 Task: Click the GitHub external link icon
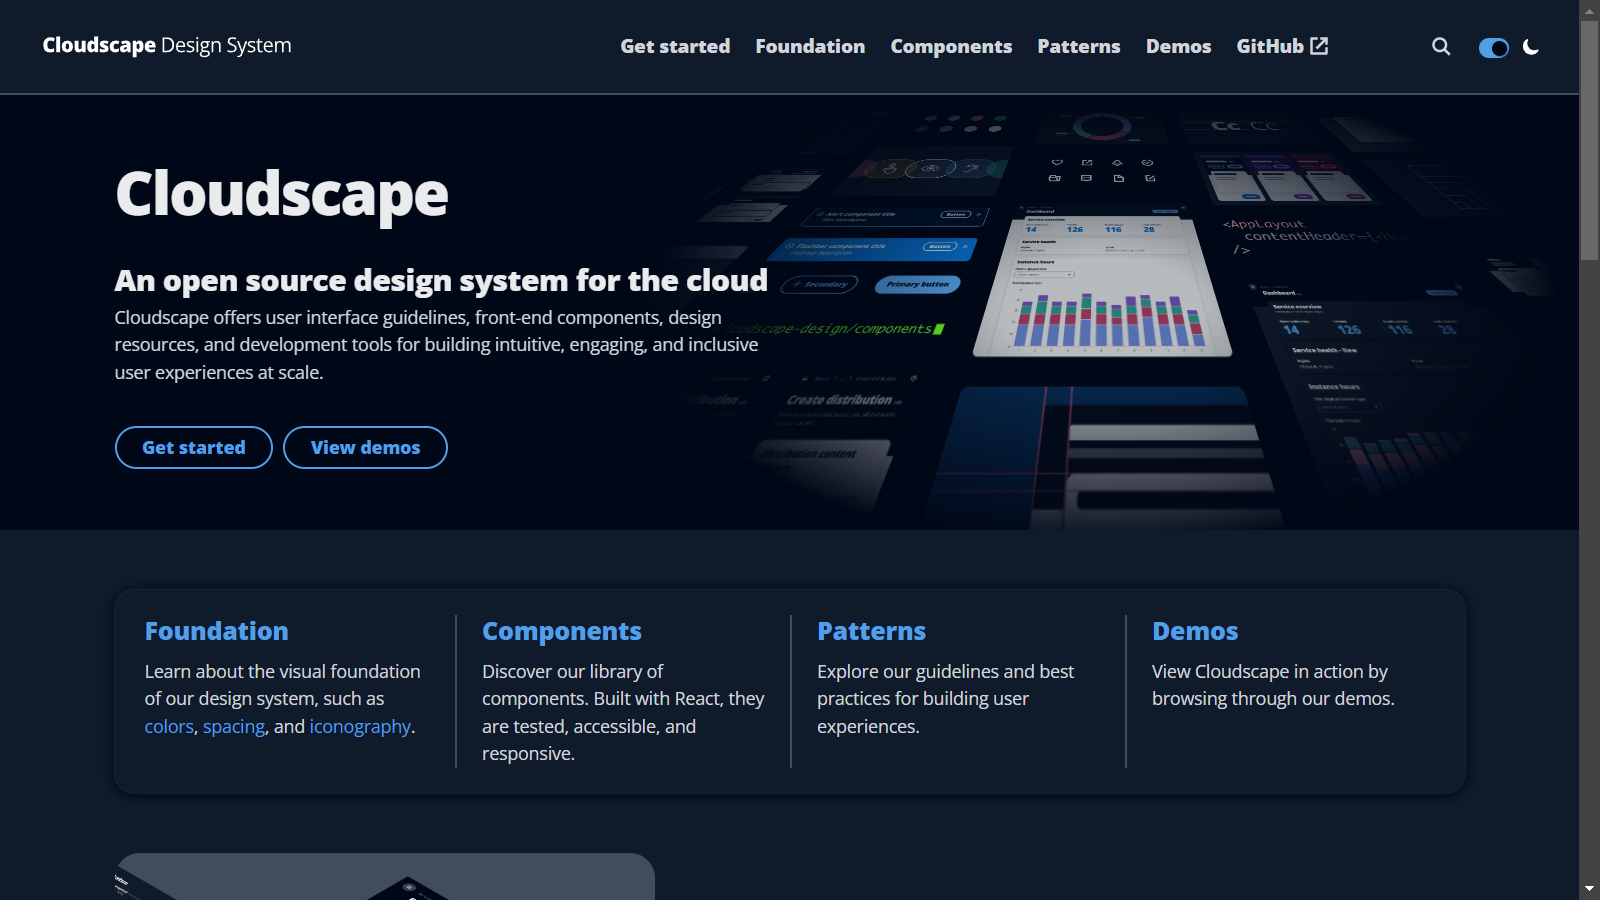(1319, 46)
